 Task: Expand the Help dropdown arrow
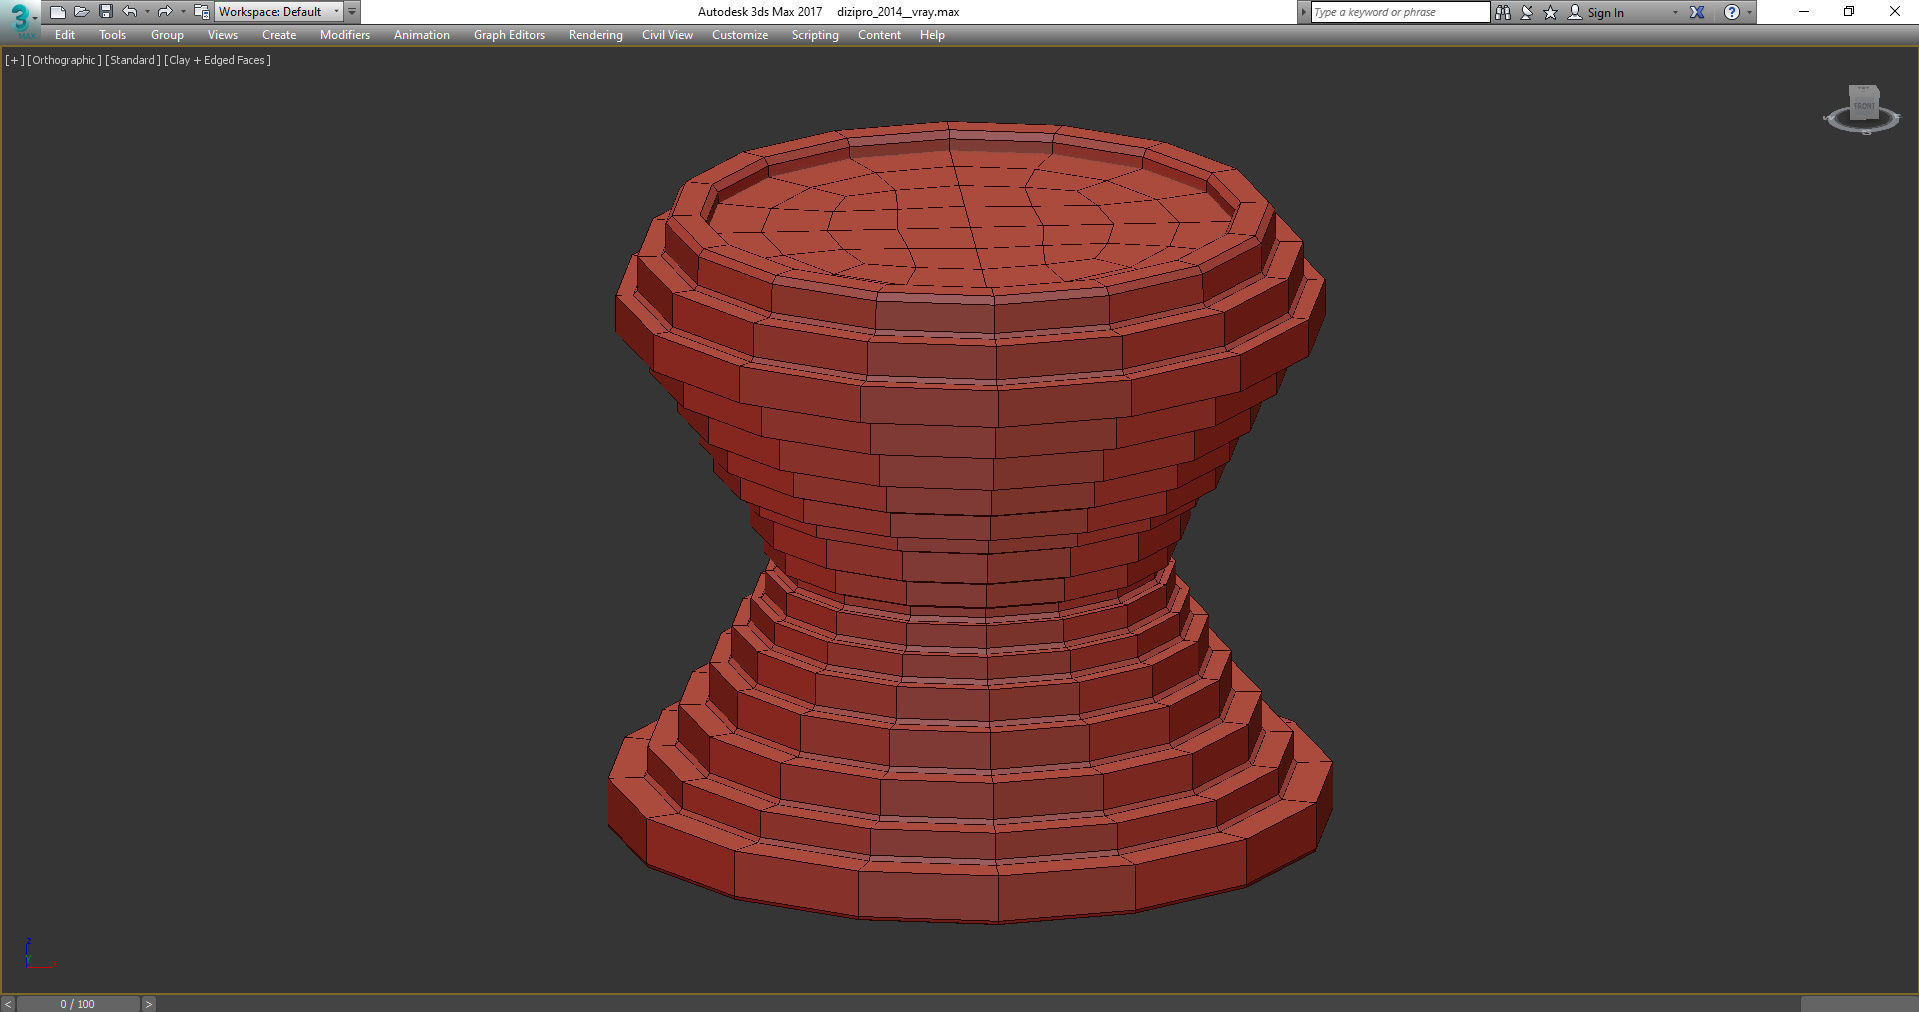[x=1749, y=12]
